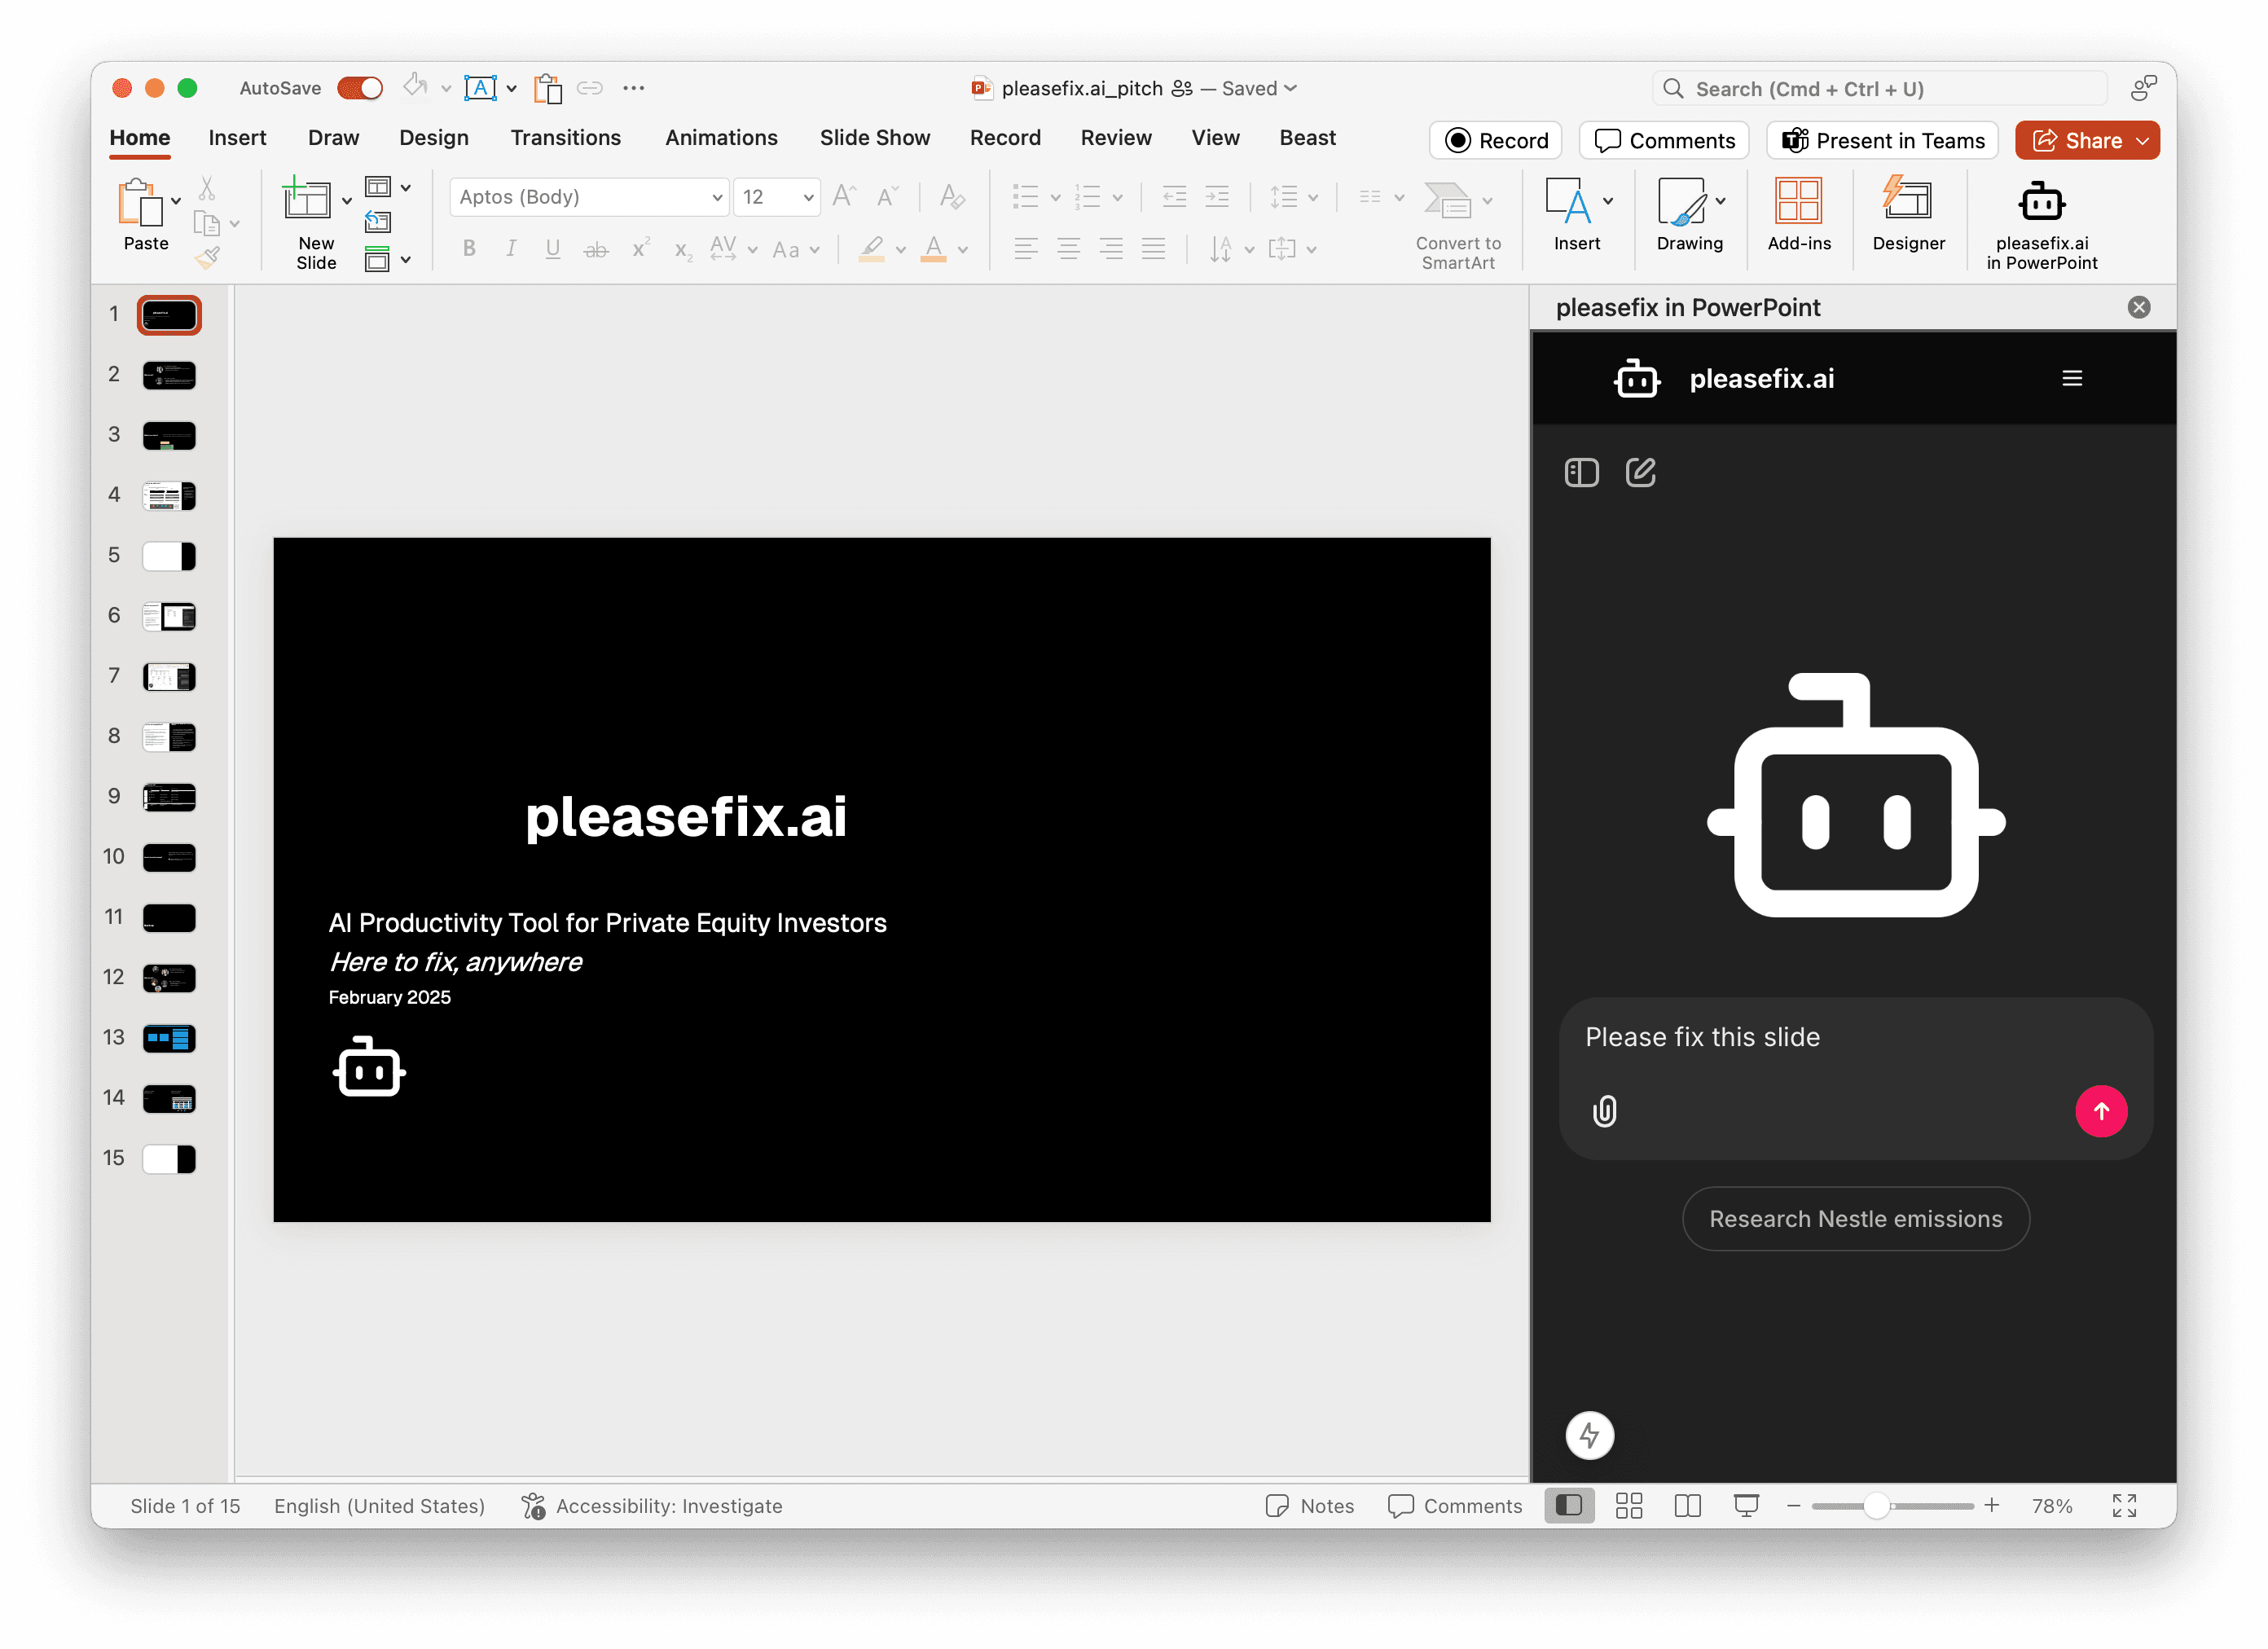2268x1649 pixels.
Task: Click the Search (Cmd + Ctrl + U) field
Action: 1880,88
